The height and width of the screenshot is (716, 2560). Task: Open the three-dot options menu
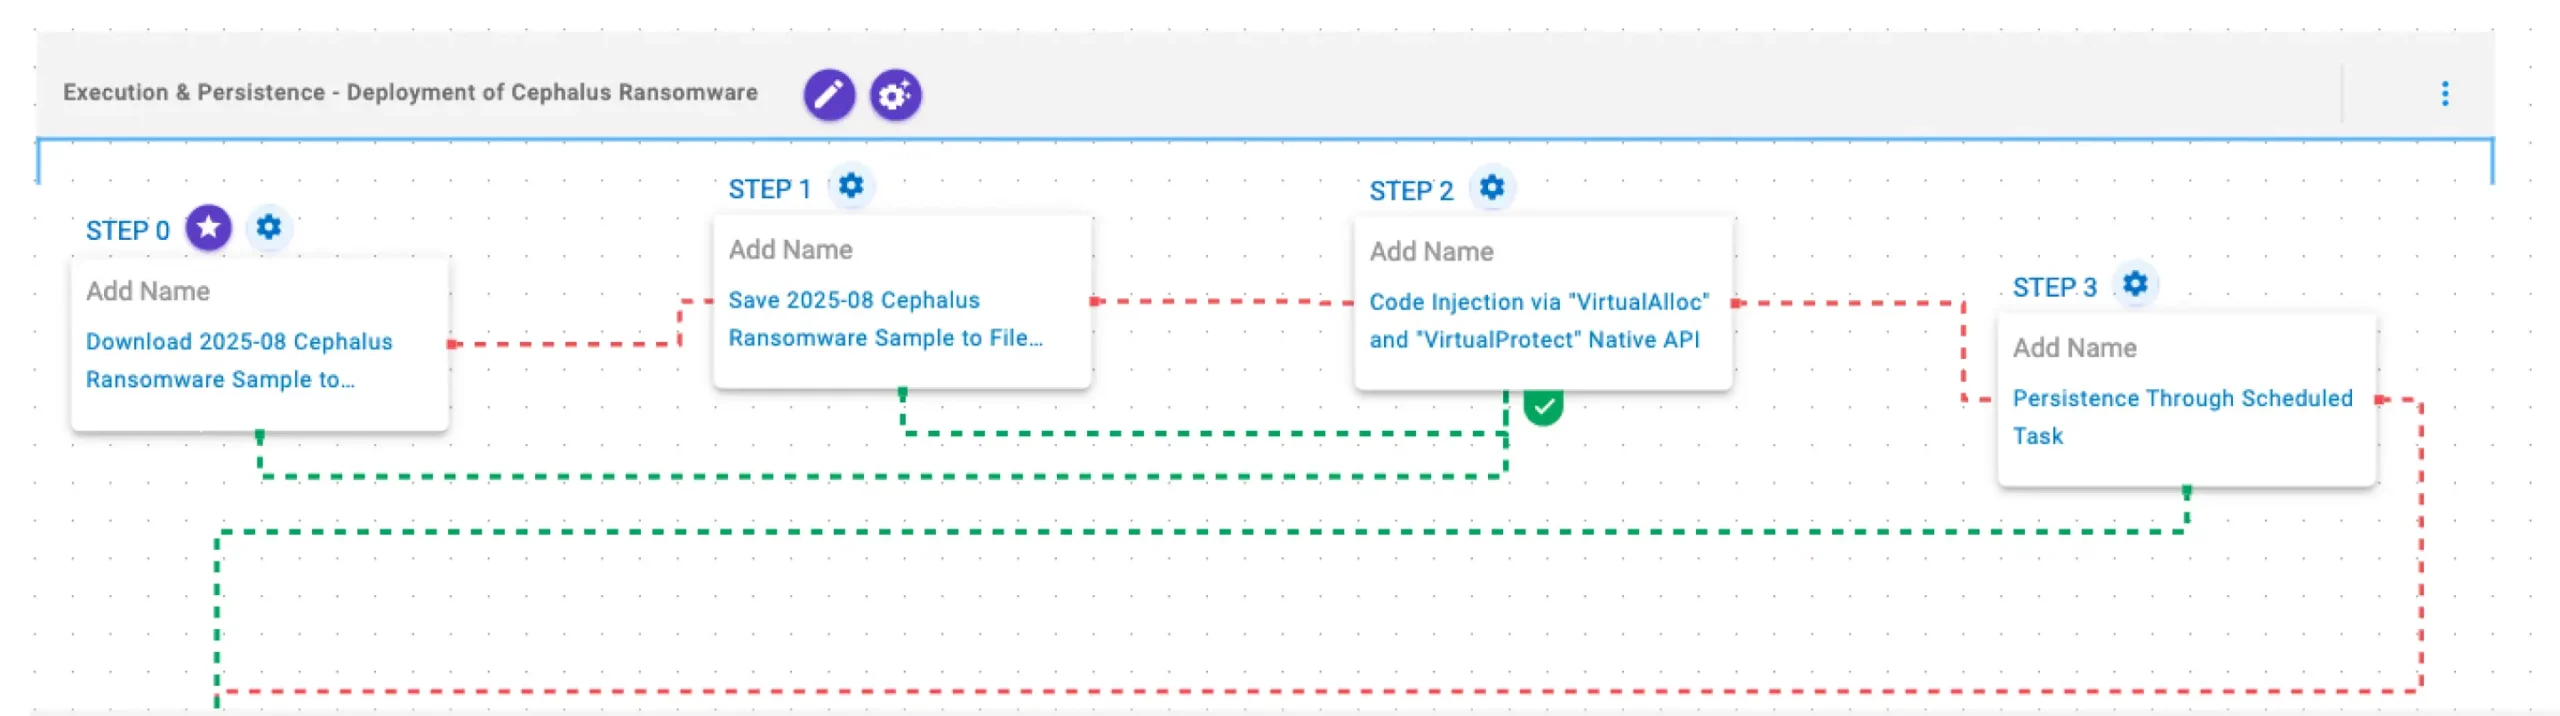coord(2444,94)
